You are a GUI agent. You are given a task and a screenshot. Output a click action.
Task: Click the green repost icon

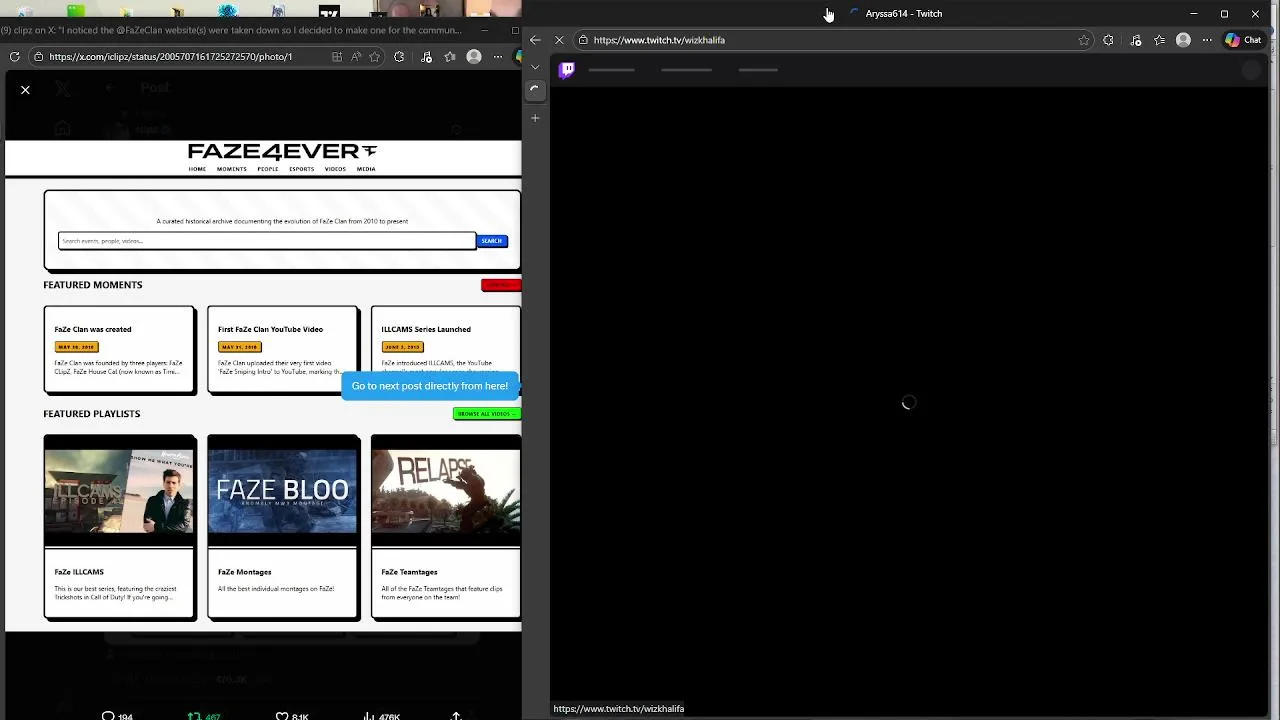click(195, 716)
